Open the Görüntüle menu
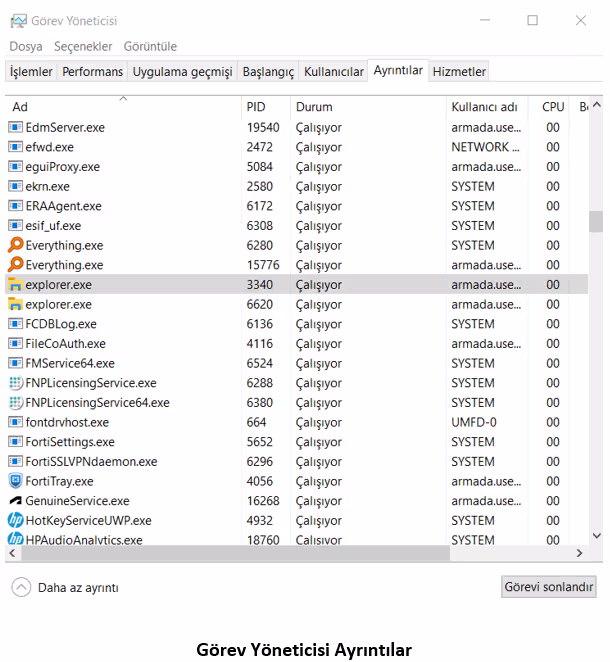This screenshot has width=610, height=662. (x=150, y=46)
